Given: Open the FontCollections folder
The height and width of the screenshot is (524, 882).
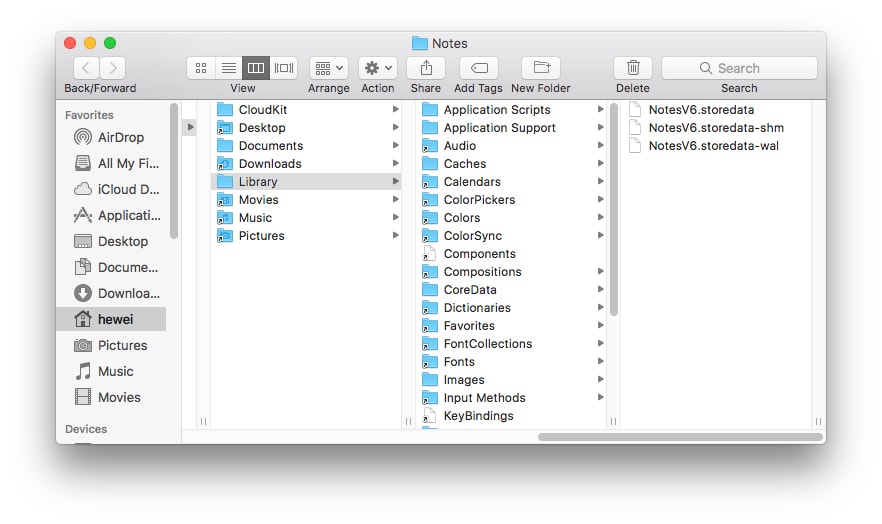Looking at the screenshot, I should tap(512, 344).
